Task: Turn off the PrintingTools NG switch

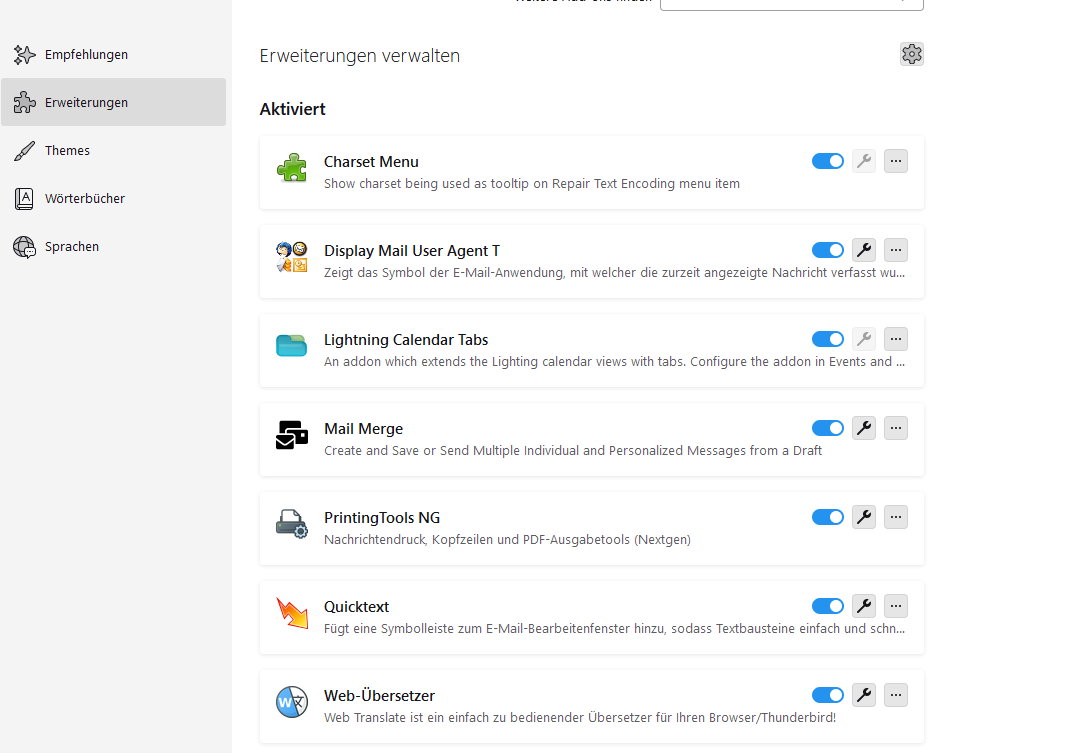Action: pos(828,517)
